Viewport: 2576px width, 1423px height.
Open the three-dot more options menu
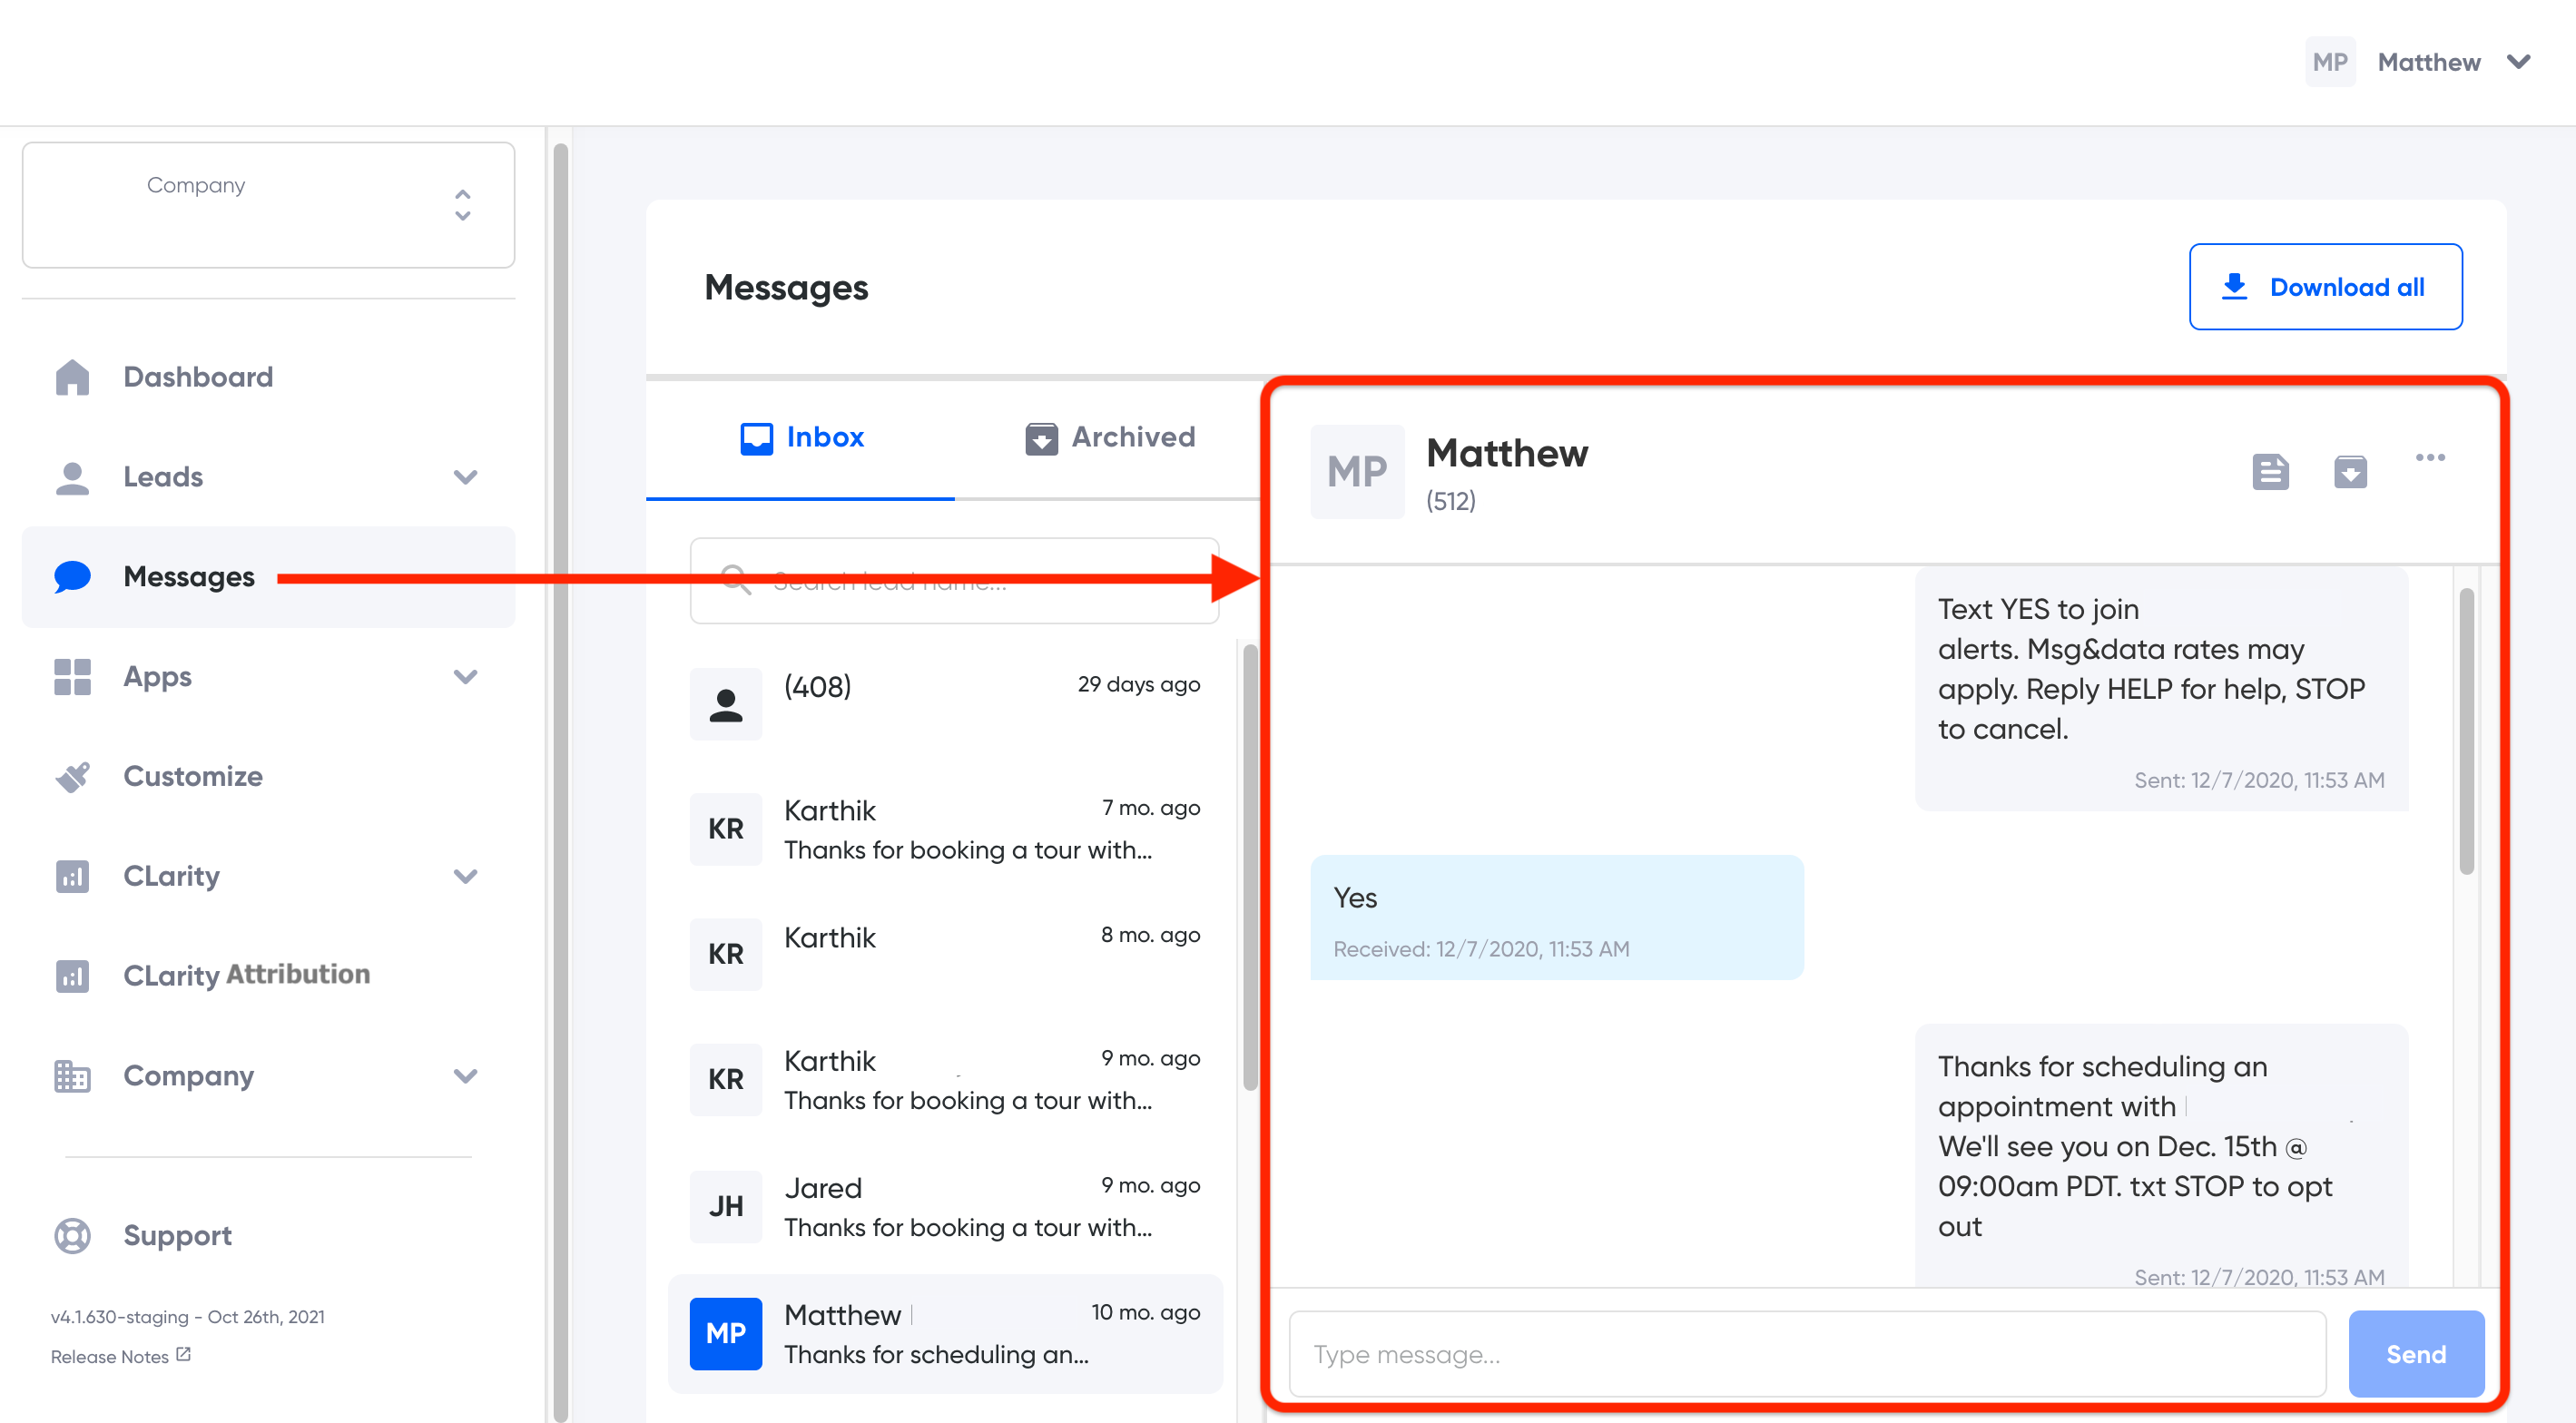pos(2429,458)
